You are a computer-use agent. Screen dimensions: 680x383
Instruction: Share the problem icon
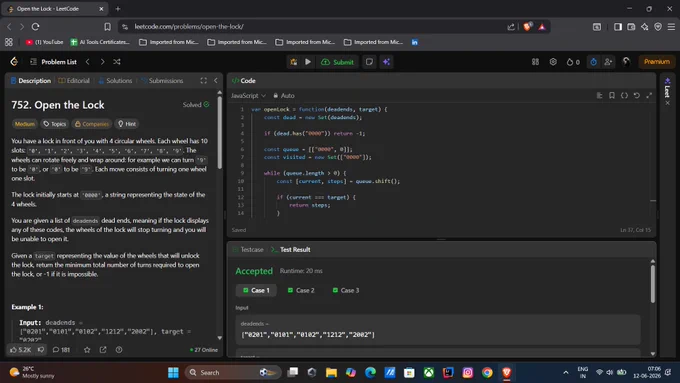(x=103, y=350)
